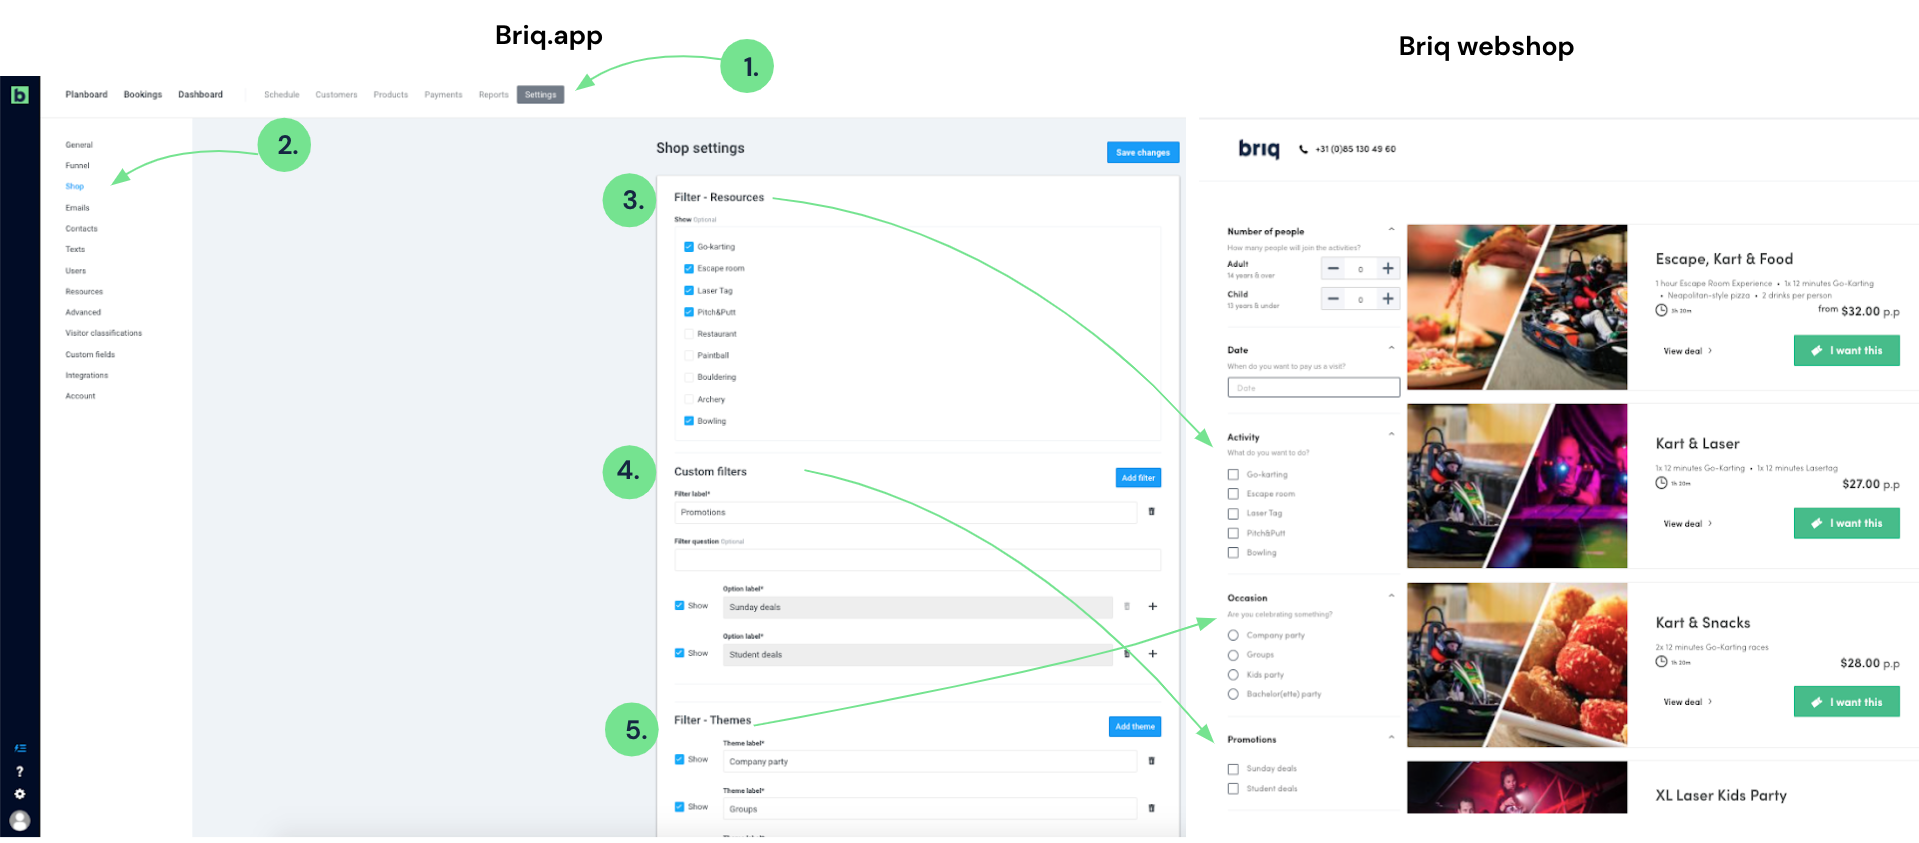
Task: Add an option after Sunday deals
Action: coord(1152,607)
